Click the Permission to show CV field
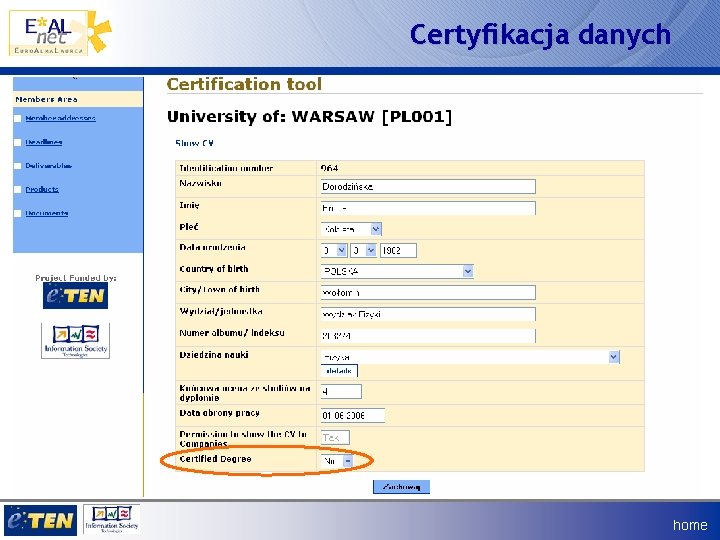The image size is (720, 540). [x=335, y=438]
